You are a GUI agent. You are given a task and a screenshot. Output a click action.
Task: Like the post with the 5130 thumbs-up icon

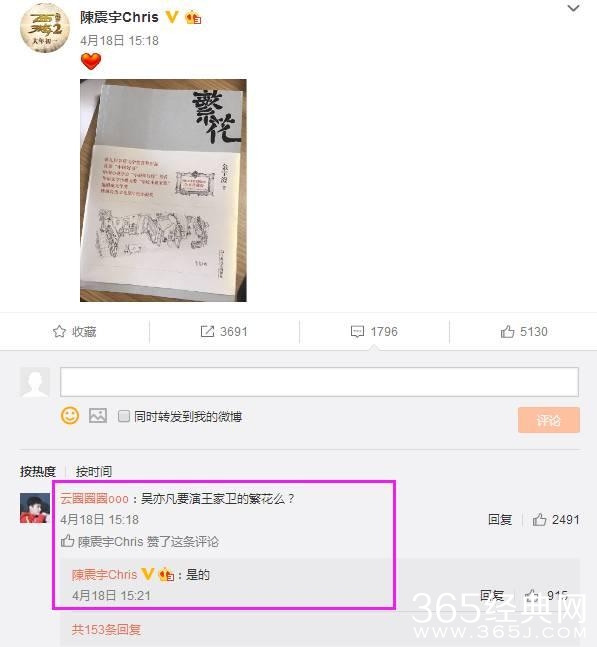coord(507,331)
